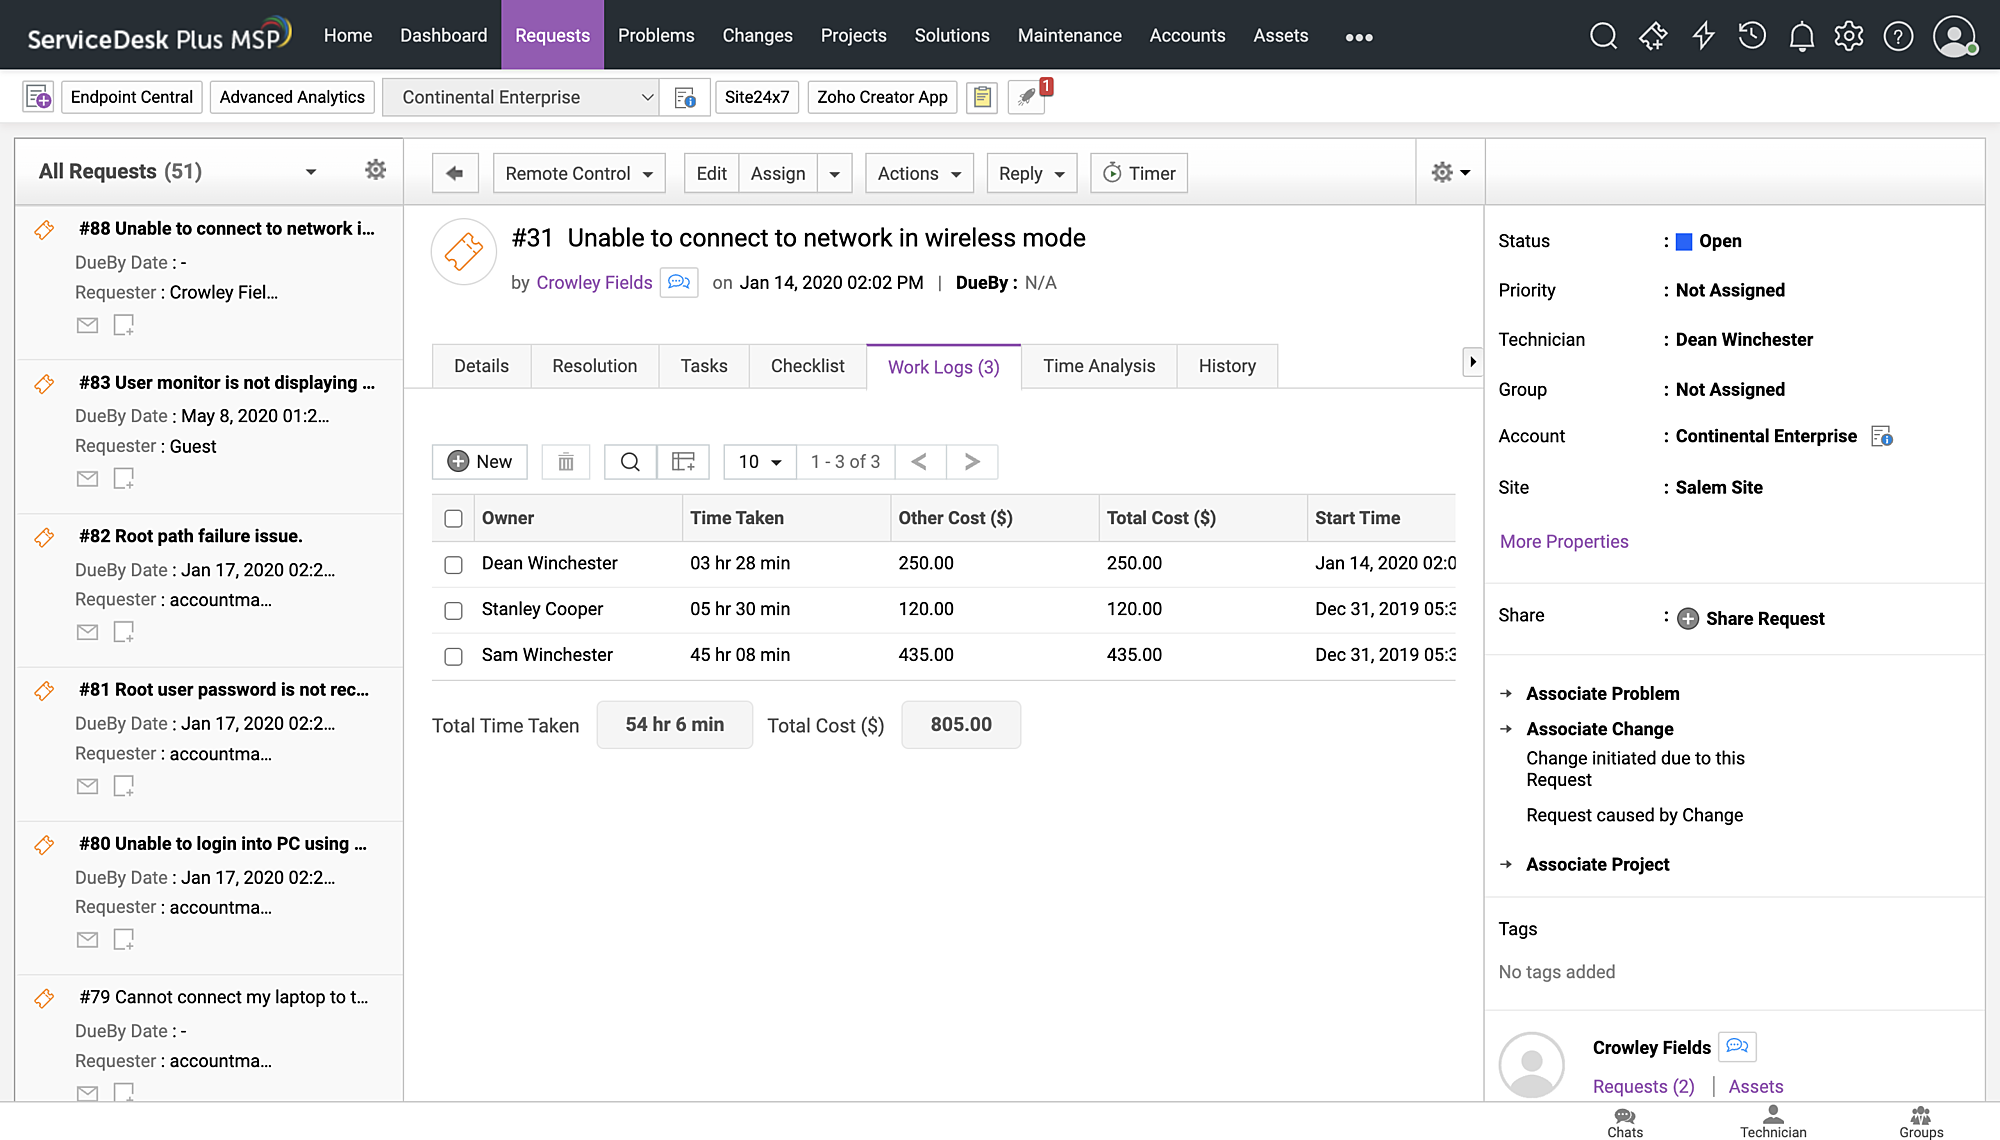This screenshot has height=1140, width=2000.
Task: Open the ticket creation icon in top bar
Action: pos(1653,35)
